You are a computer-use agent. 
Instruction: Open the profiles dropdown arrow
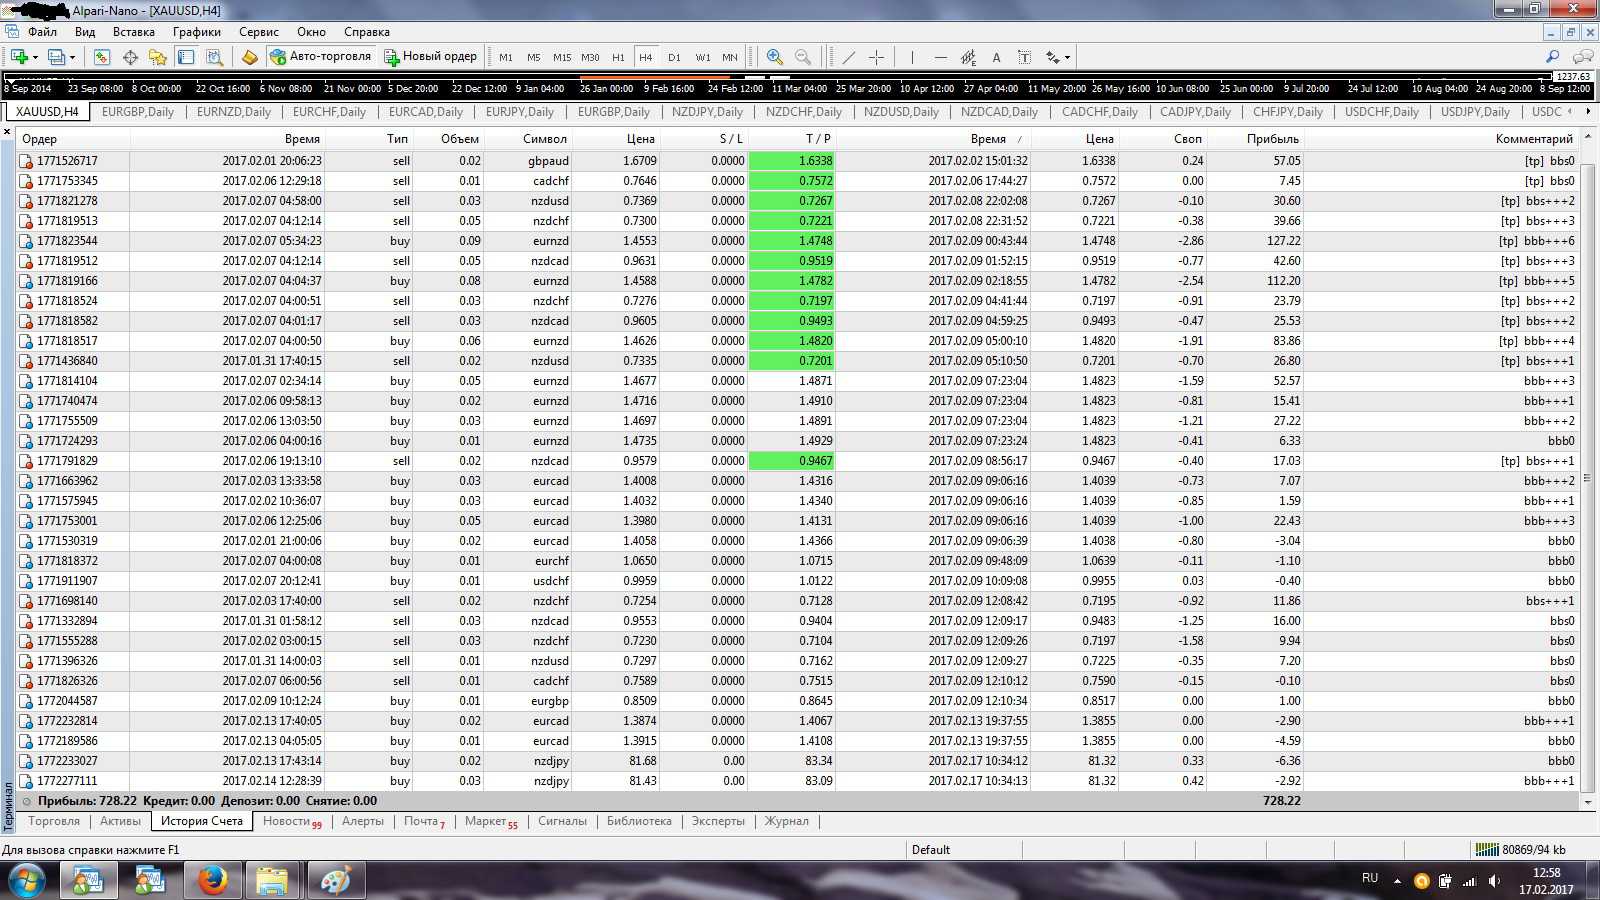(73, 57)
